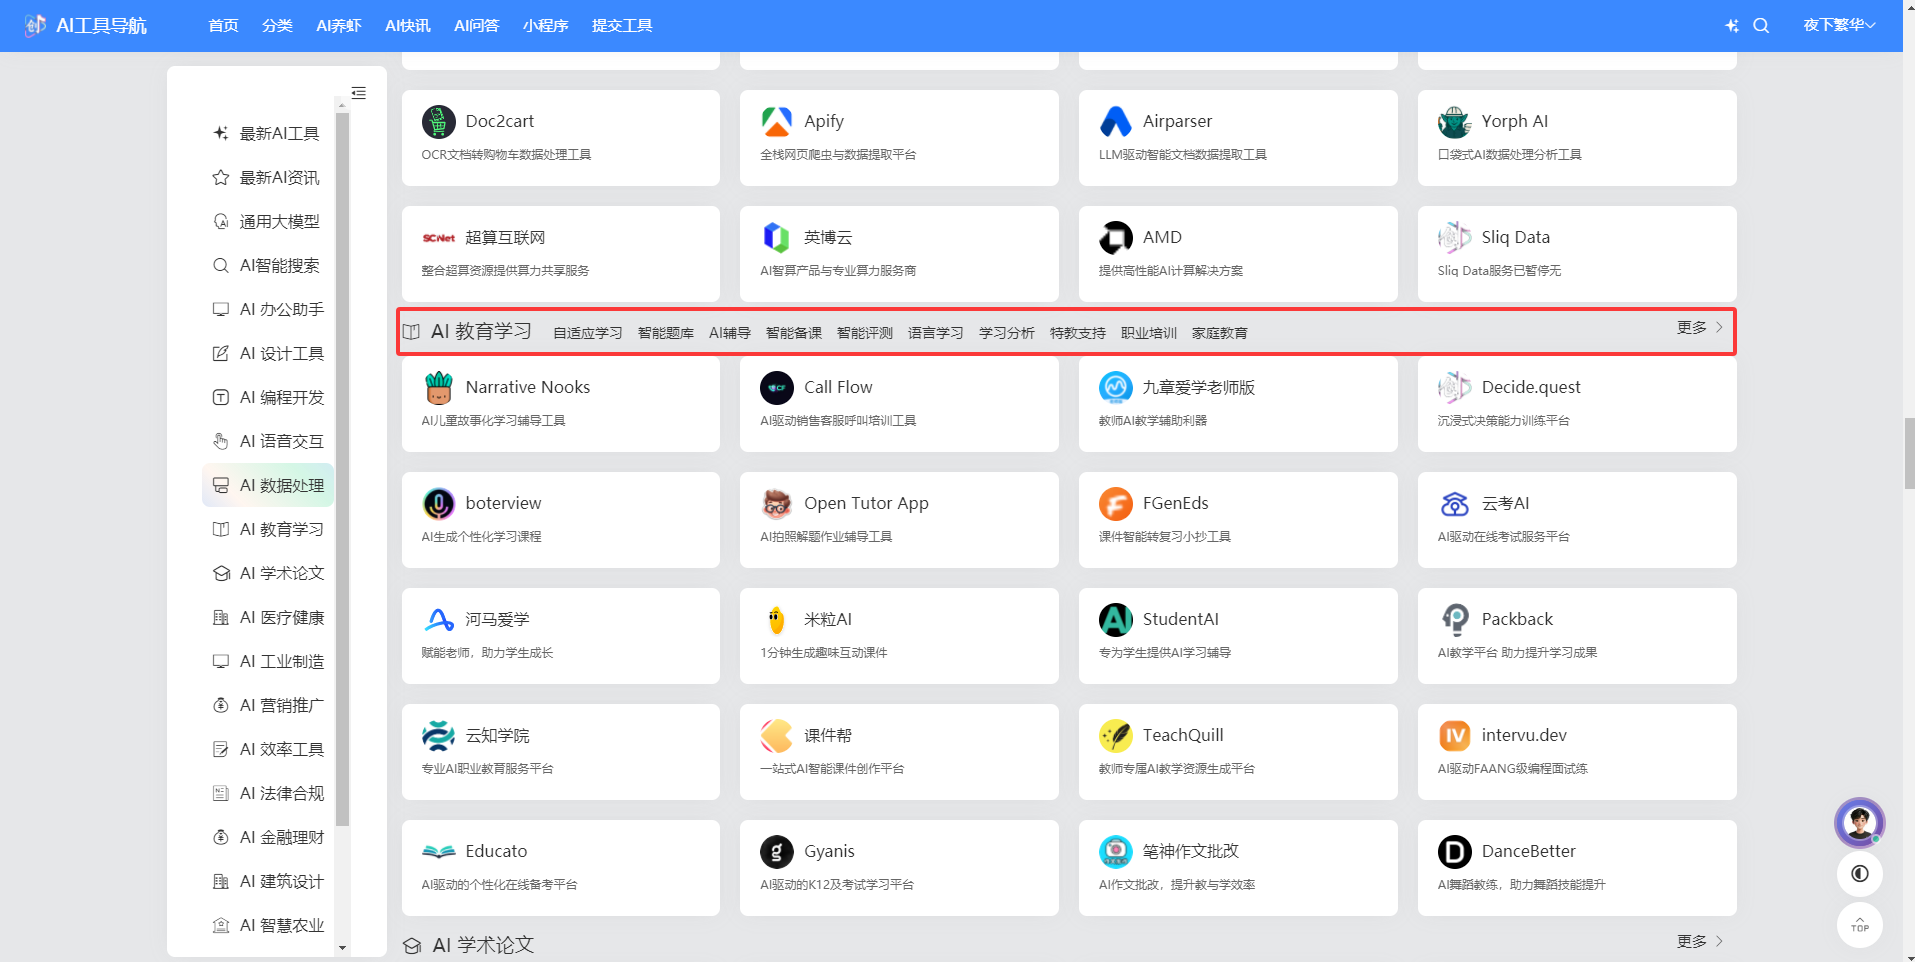This screenshot has height=962, width=1915.
Task: Return to top with the TOP button
Action: point(1859,925)
